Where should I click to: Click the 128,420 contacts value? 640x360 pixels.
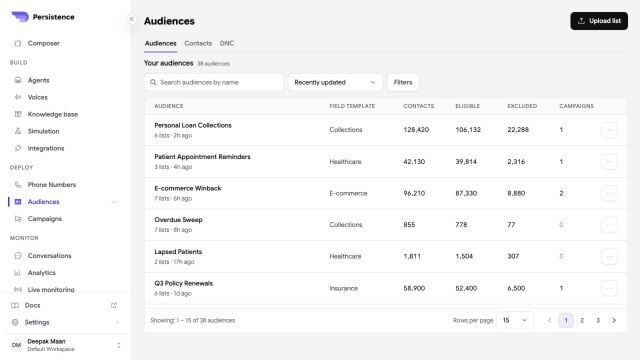click(x=416, y=130)
